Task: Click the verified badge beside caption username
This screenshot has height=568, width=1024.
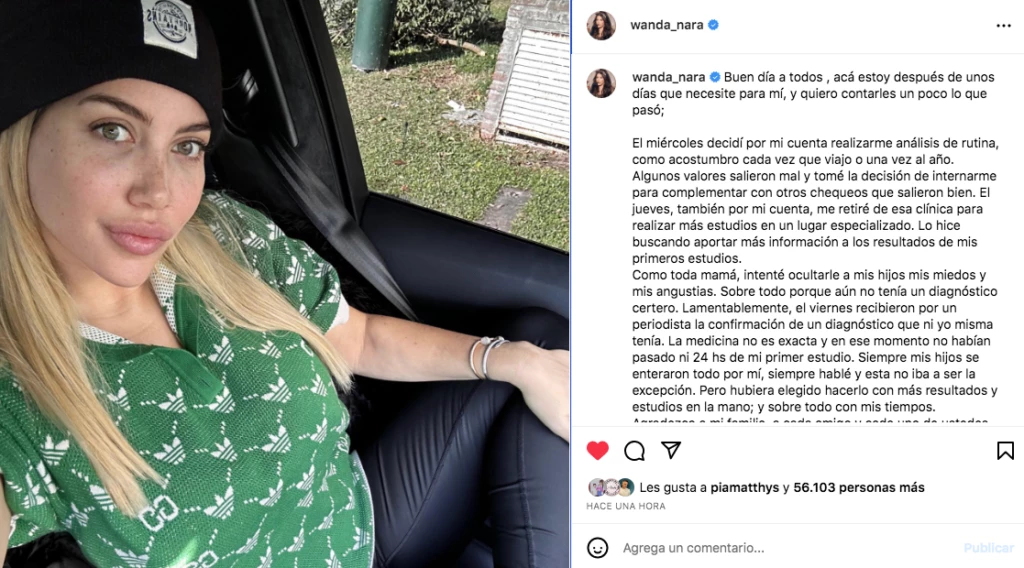Action: point(715,77)
